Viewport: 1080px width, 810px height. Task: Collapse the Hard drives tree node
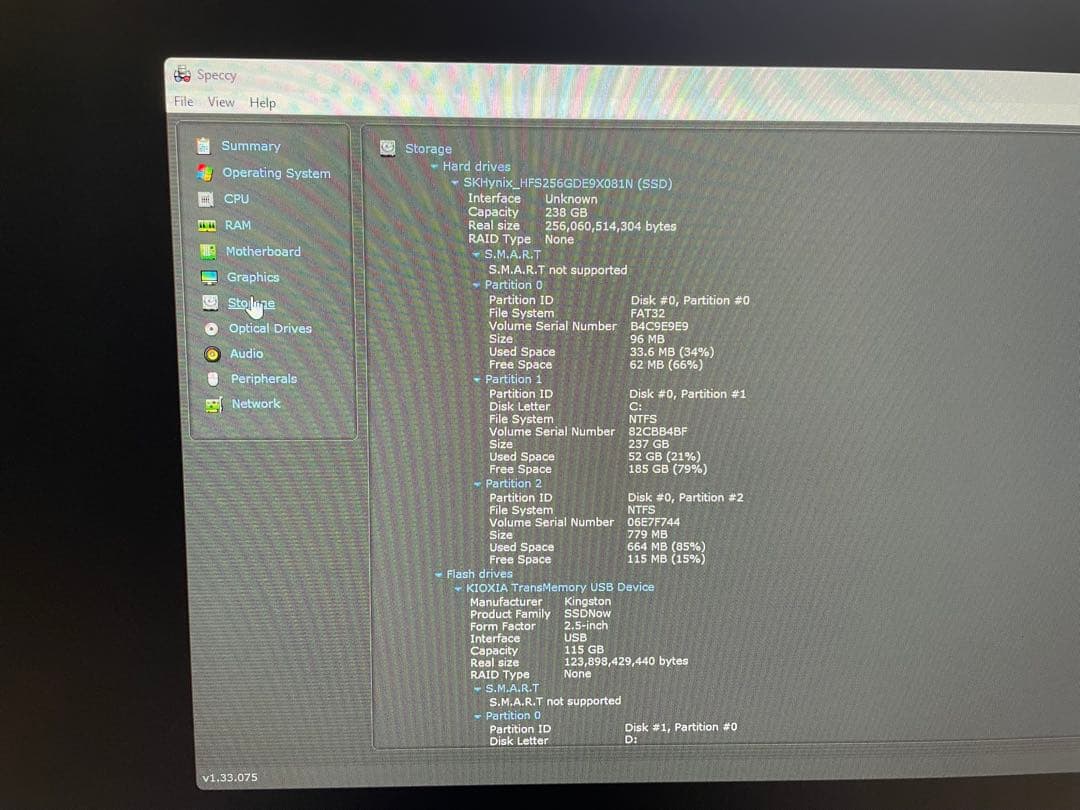(x=434, y=166)
